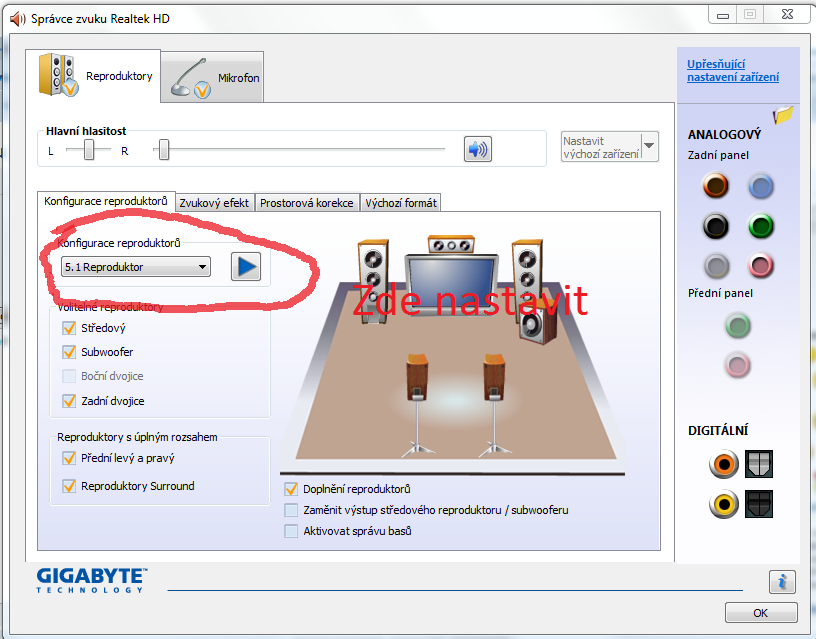
Task: Click the GIGABYTE Technology logo
Action: pos(92,581)
